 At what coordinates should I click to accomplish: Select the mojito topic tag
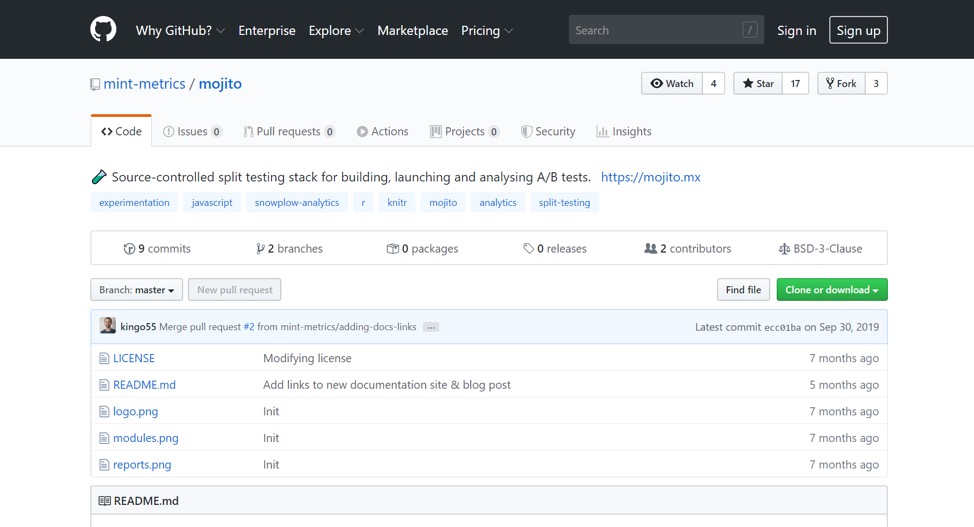click(x=443, y=203)
